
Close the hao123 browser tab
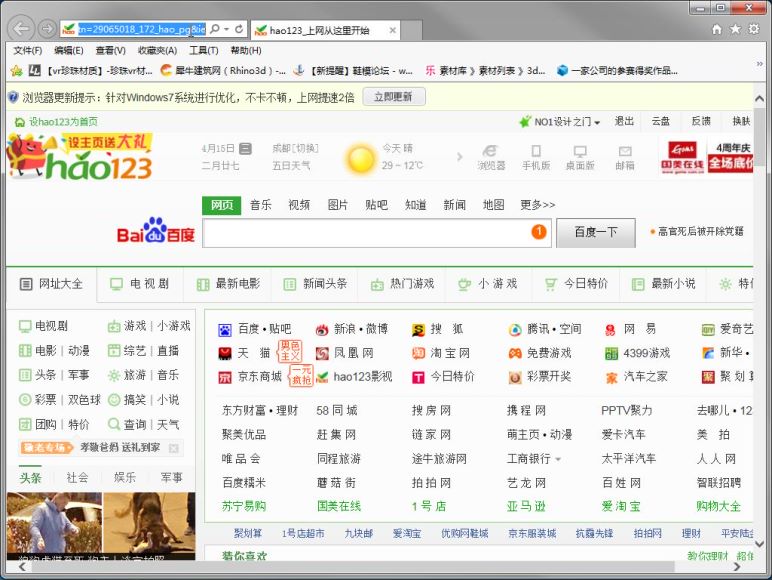click(392, 31)
